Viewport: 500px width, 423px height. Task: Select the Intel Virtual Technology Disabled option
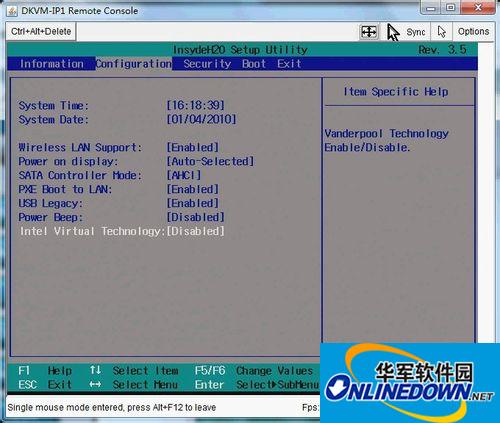(x=195, y=231)
